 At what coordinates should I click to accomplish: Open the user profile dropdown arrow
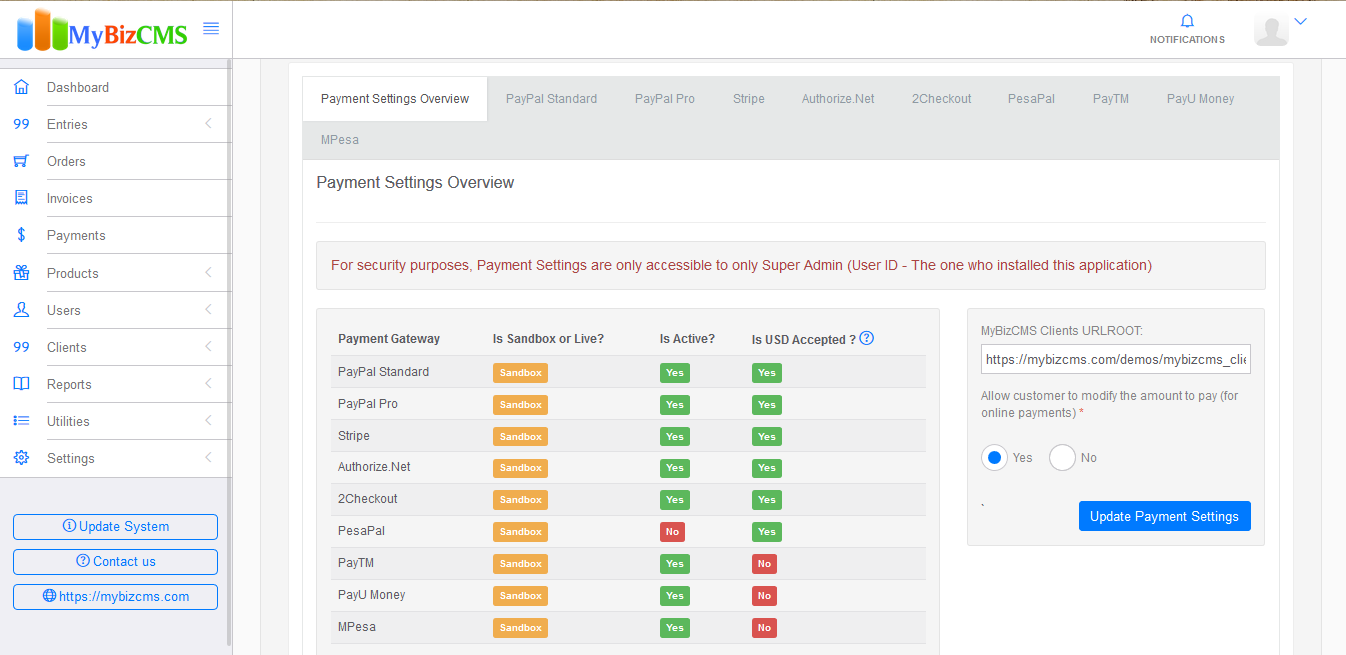coord(1301,21)
